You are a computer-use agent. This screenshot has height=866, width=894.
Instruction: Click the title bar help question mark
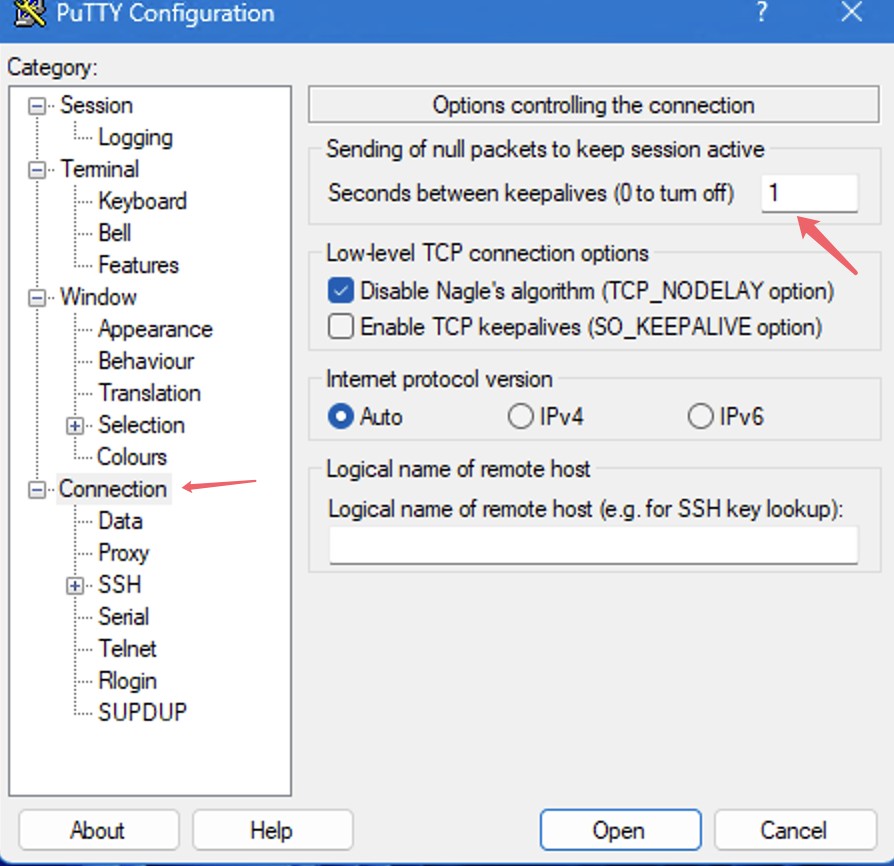click(x=764, y=13)
